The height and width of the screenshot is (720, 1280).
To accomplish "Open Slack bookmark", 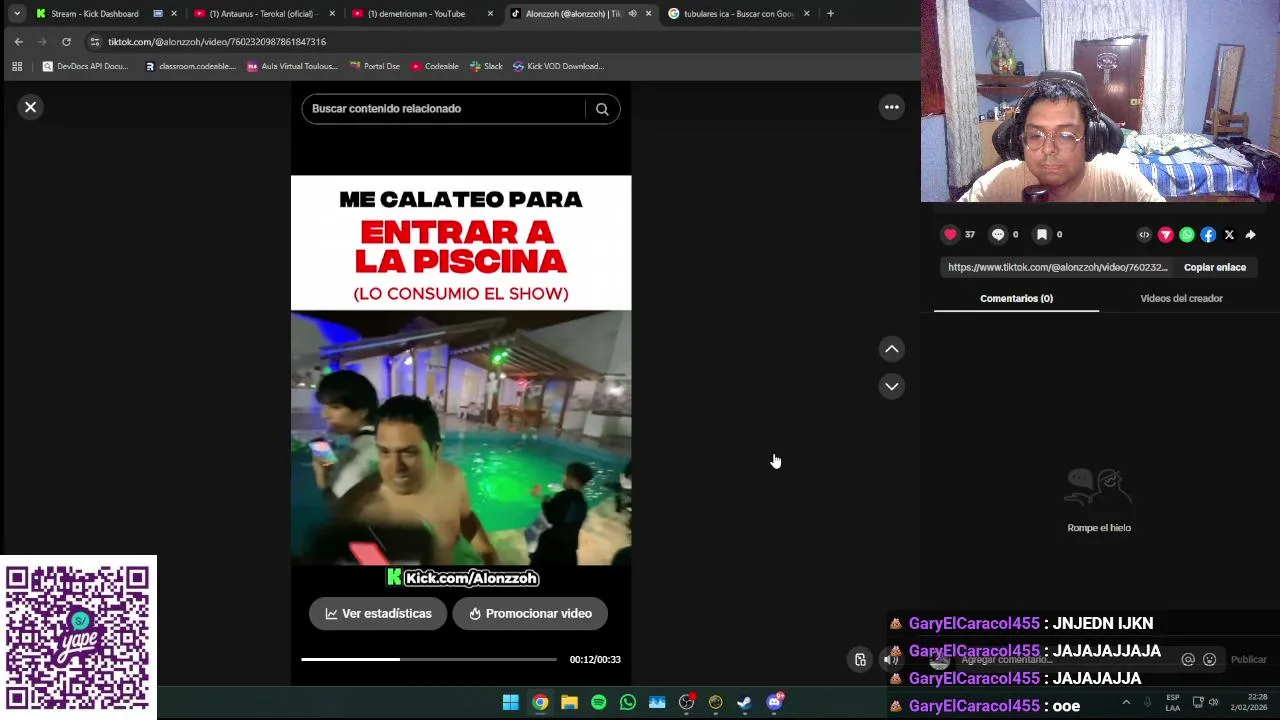I will tap(486, 66).
